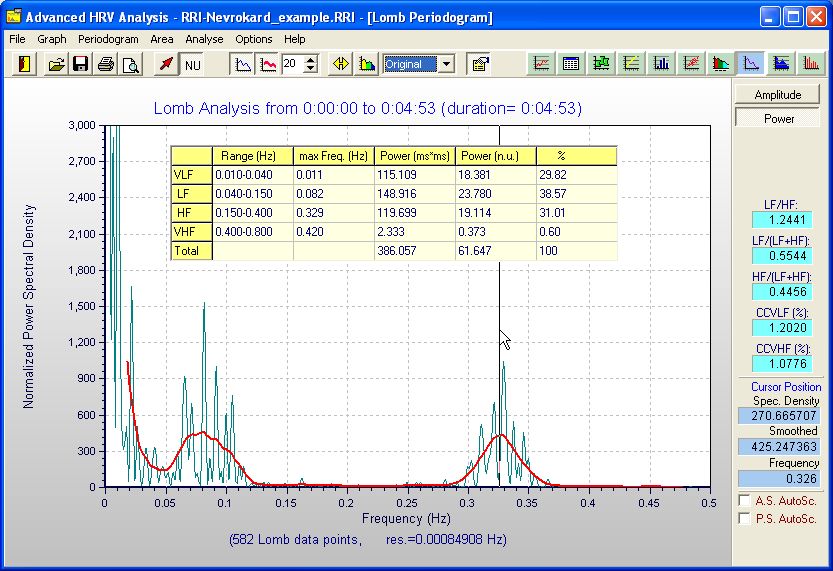Click the exit door icon in toolbar
This screenshot has width=833, height=571.
pyautogui.click(x=25, y=64)
